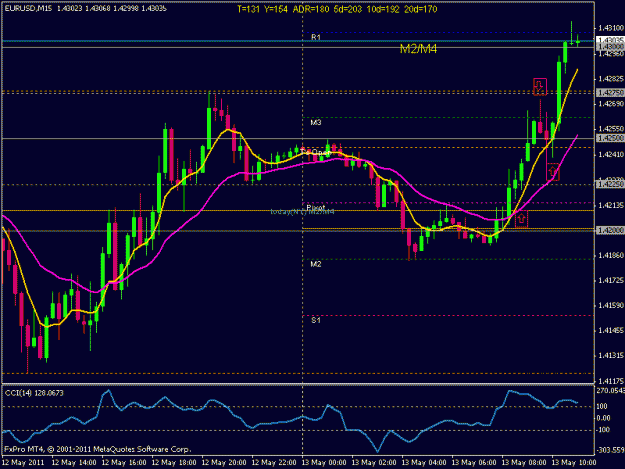Click the 12 May 14:00 time label
This screenshot has height=469, width=625.
tap(74, 463)
